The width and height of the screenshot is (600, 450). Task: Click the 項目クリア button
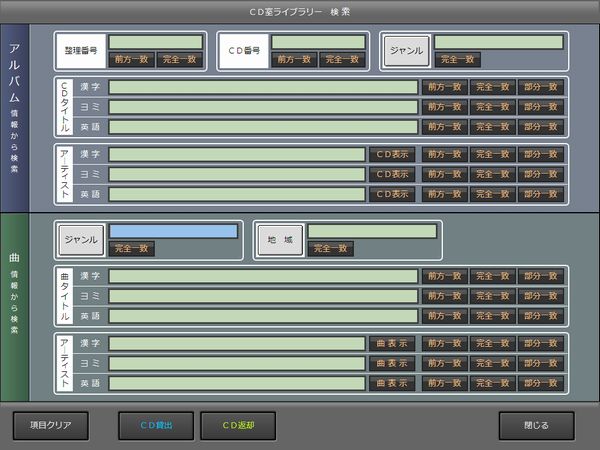pos(50,425)
